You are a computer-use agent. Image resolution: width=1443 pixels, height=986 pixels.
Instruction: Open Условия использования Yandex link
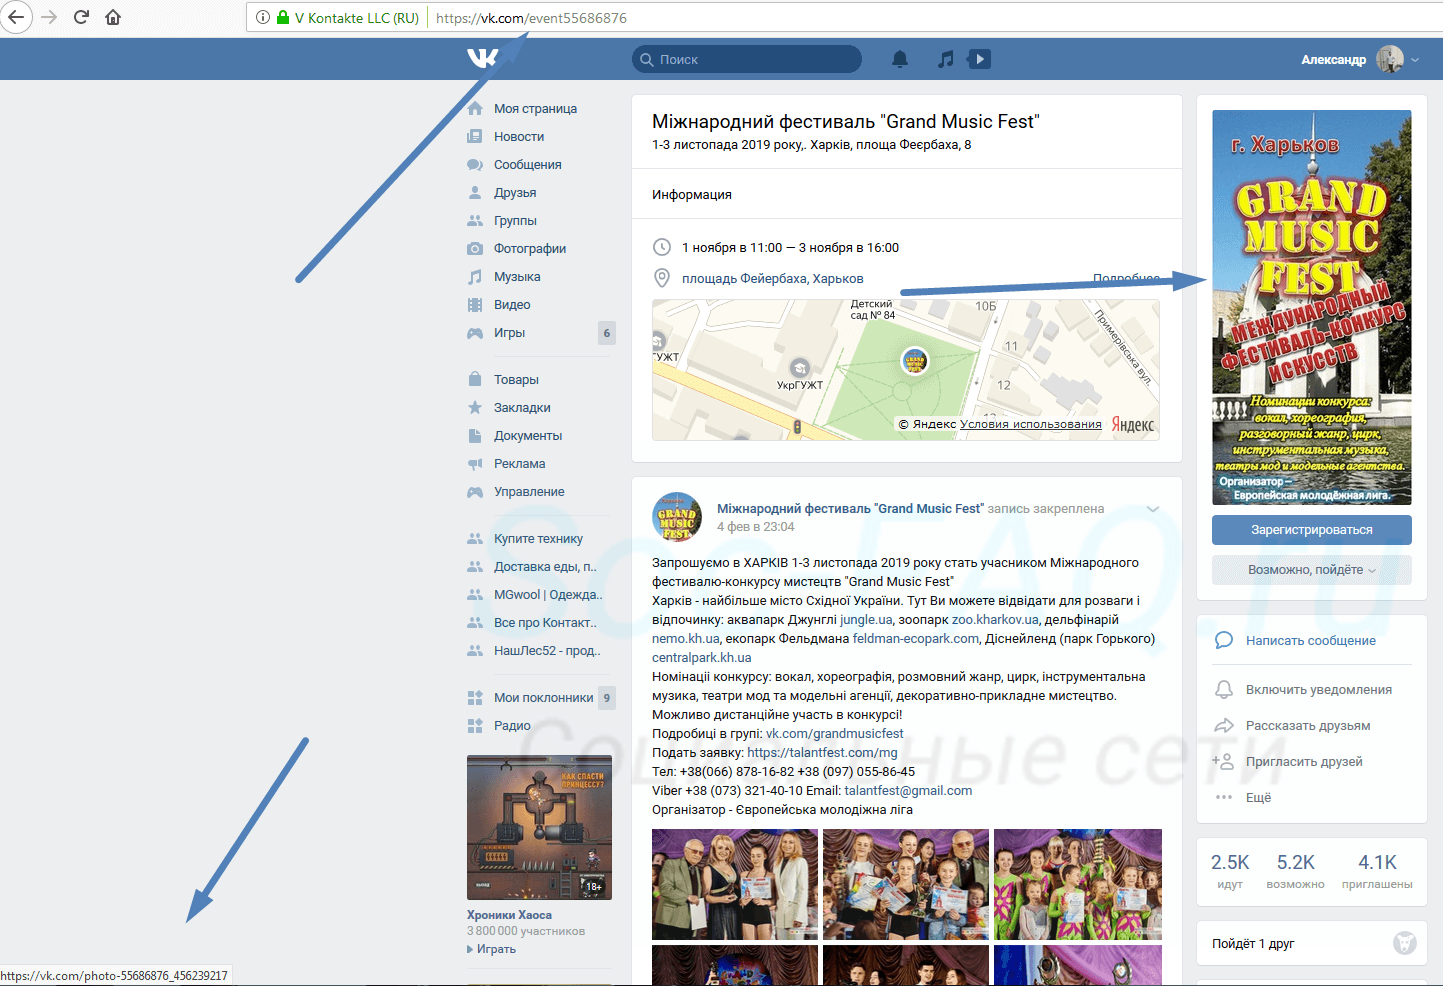tap(1031, 424)
